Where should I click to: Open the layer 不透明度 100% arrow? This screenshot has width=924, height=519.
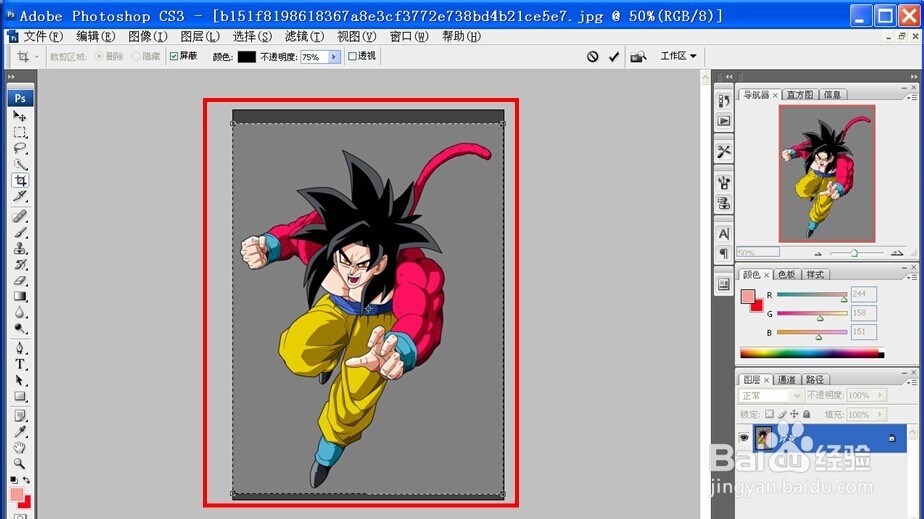point(880,395)
